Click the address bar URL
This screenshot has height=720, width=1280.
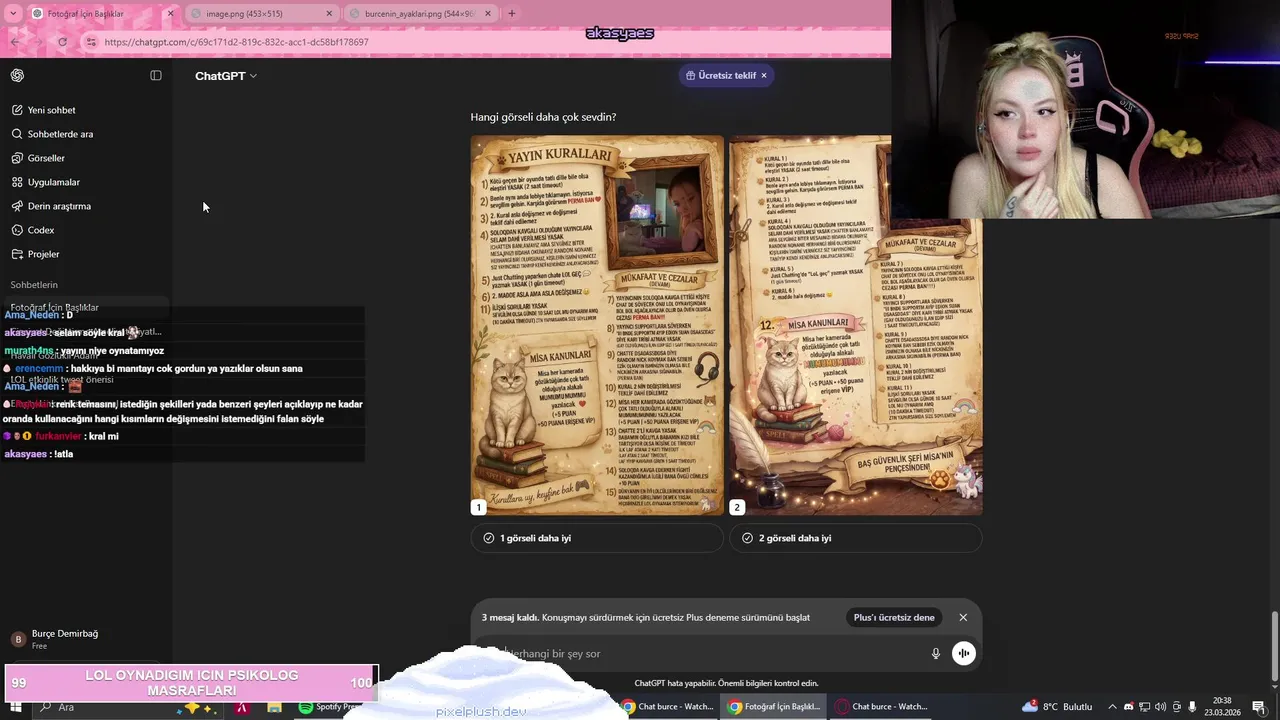tap(236, 42)
